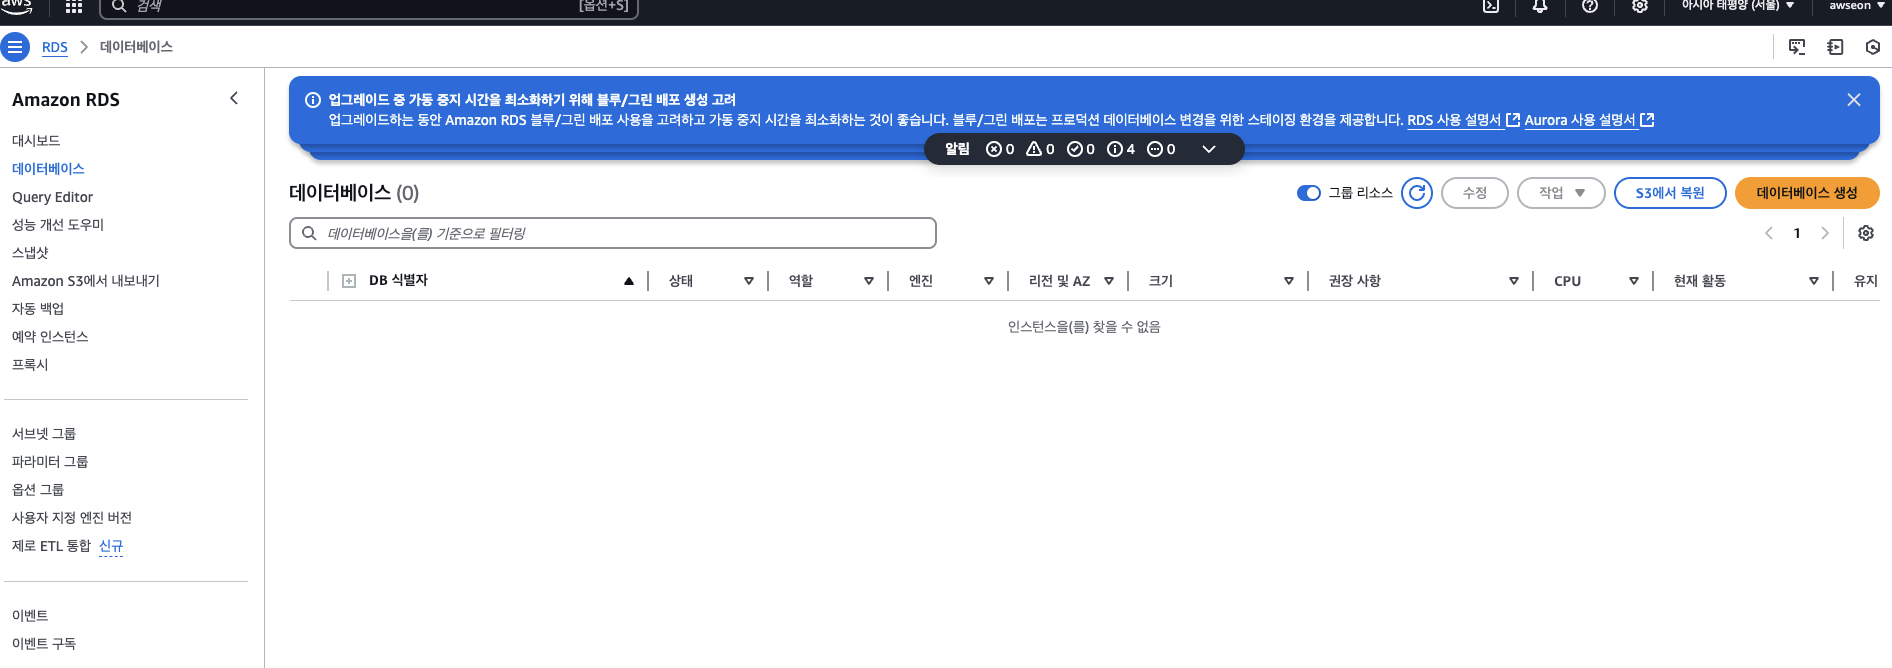Go to next page of databases

1825,233
